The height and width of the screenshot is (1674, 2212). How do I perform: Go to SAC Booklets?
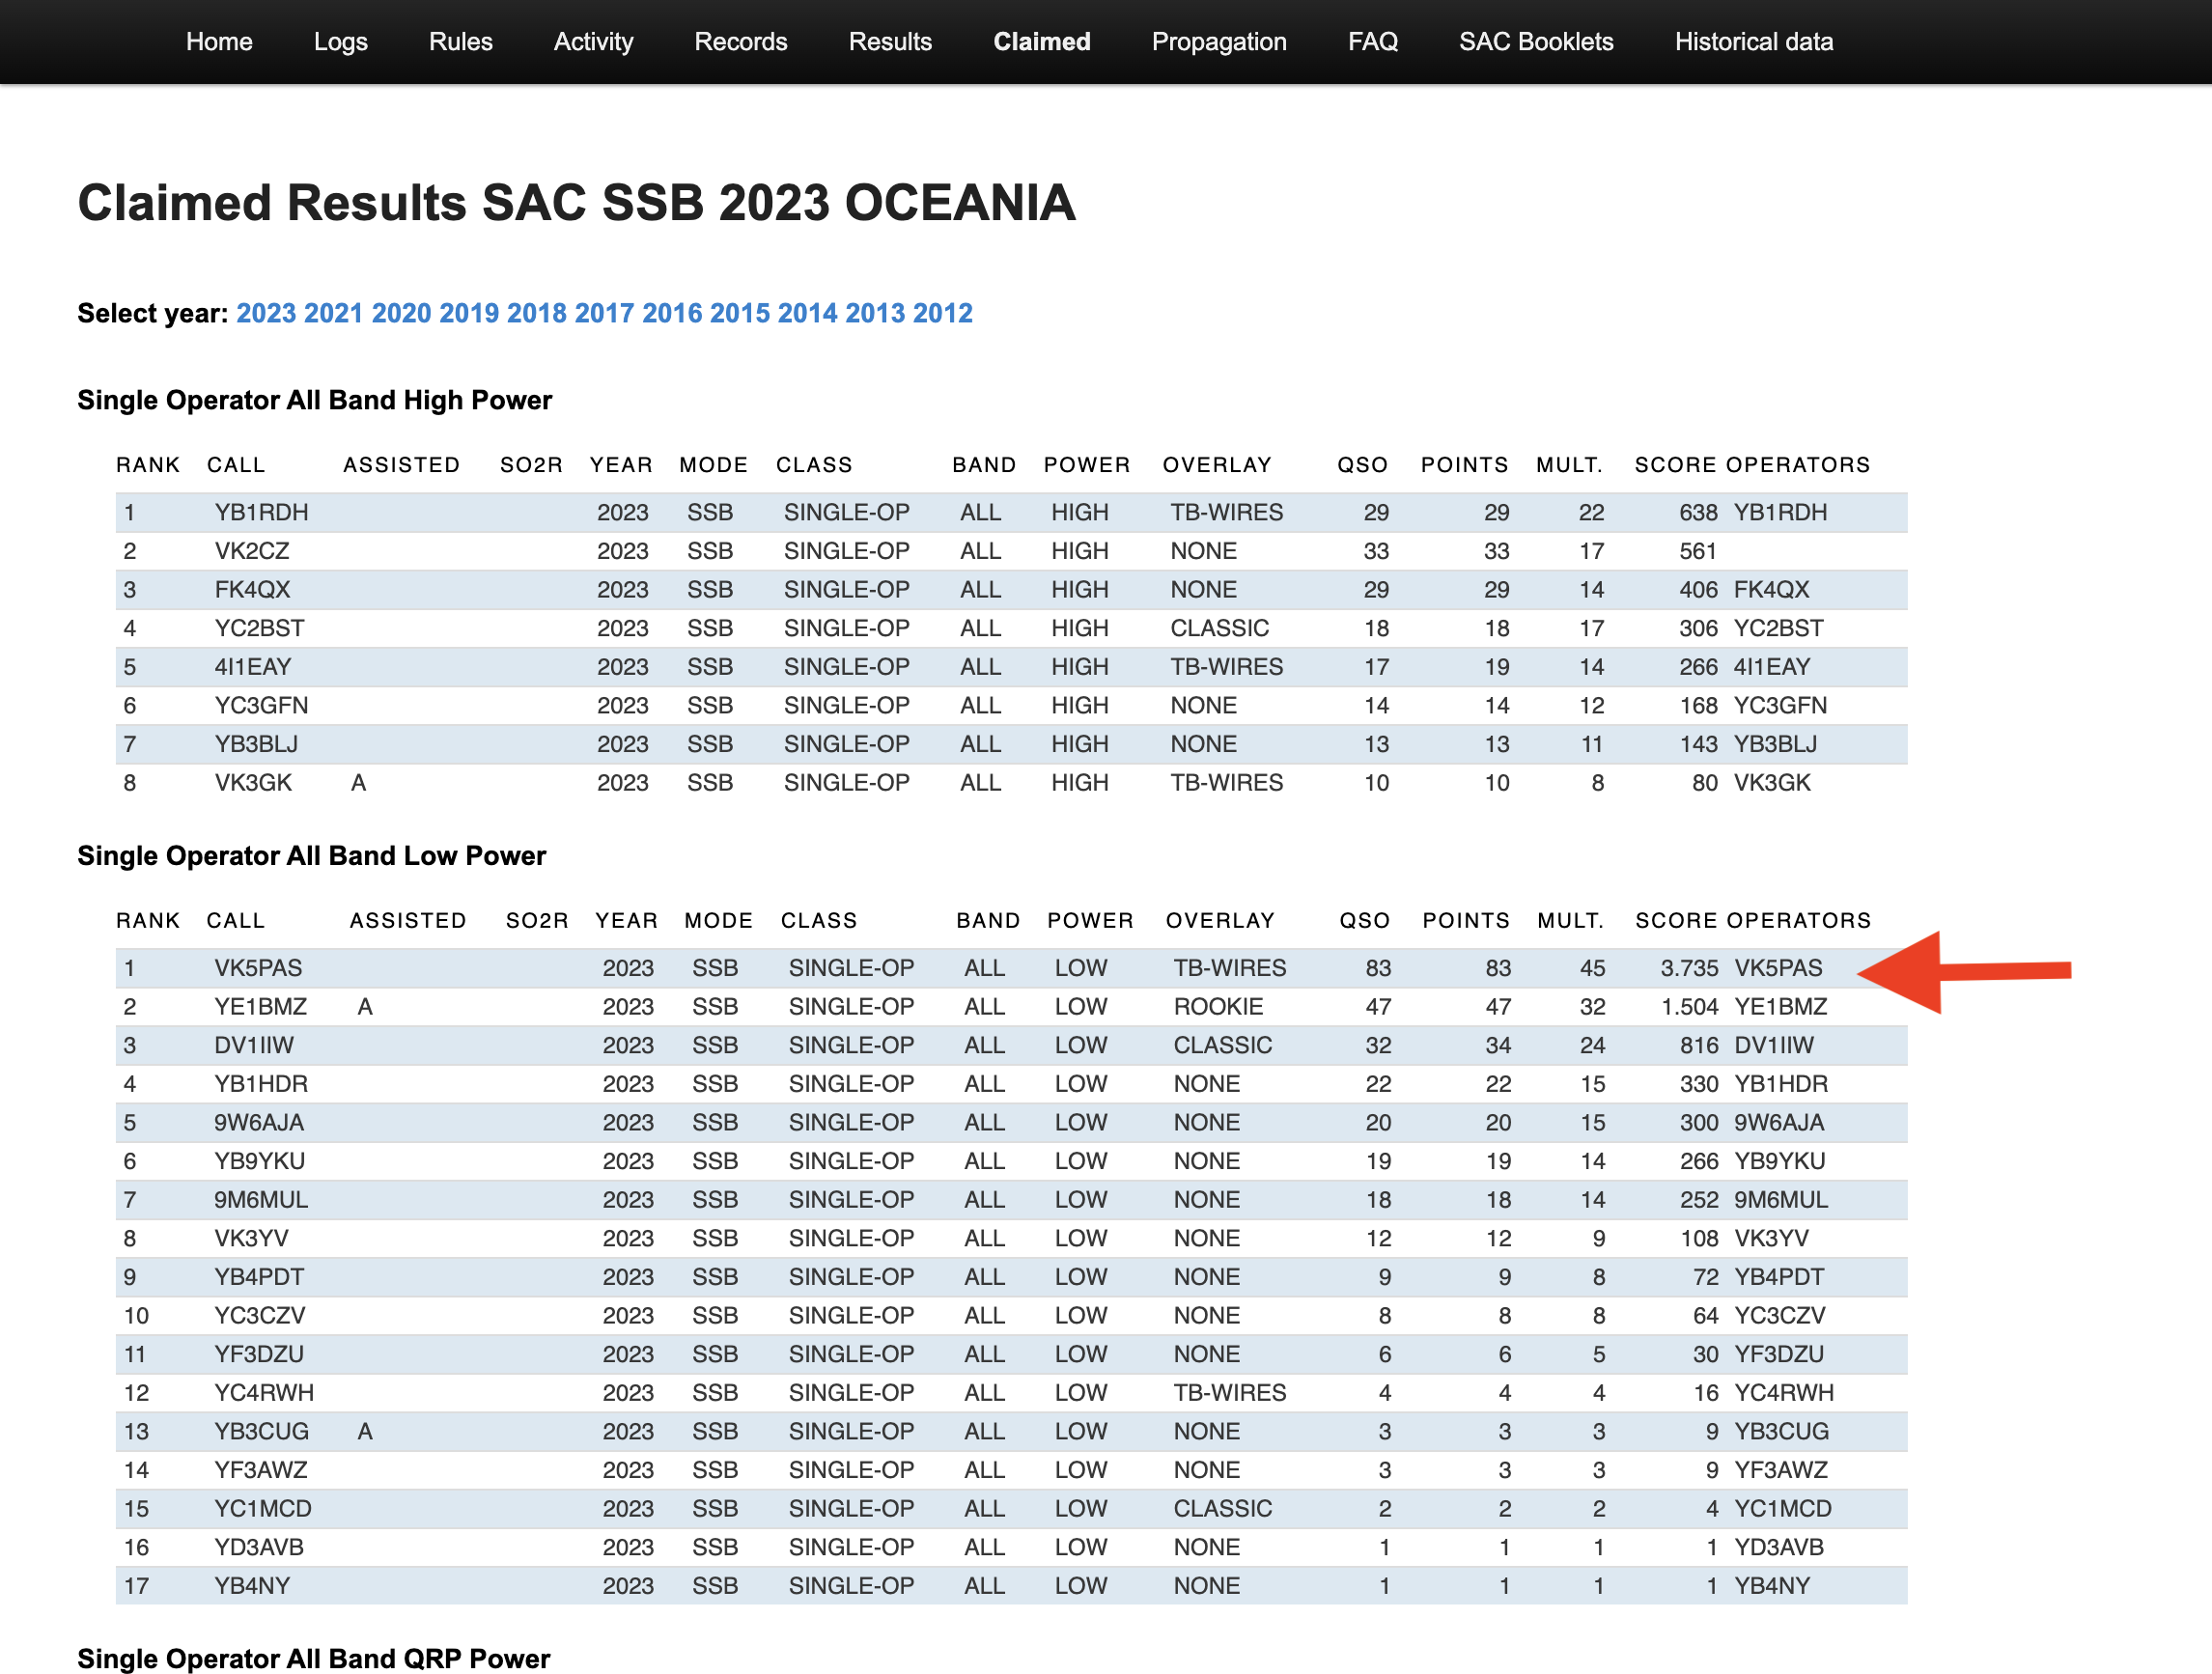(x=1535, y=42)
